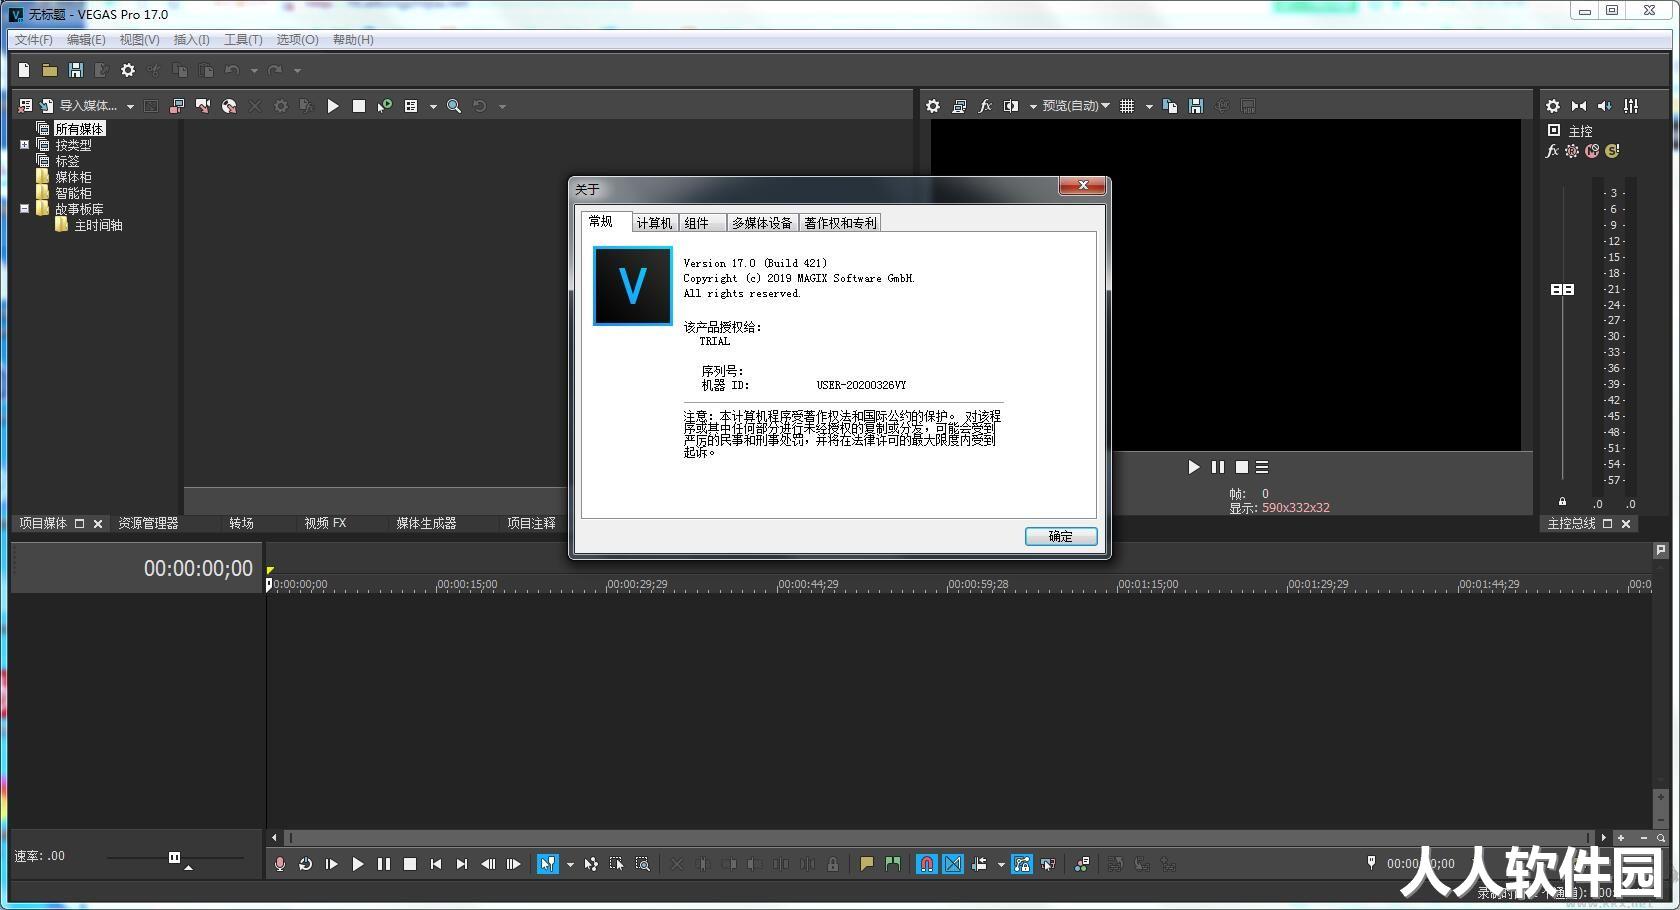The image size is (1680, 910).
Task: Click the Import Media button in Project Media
Action: [x=78, y=106]
